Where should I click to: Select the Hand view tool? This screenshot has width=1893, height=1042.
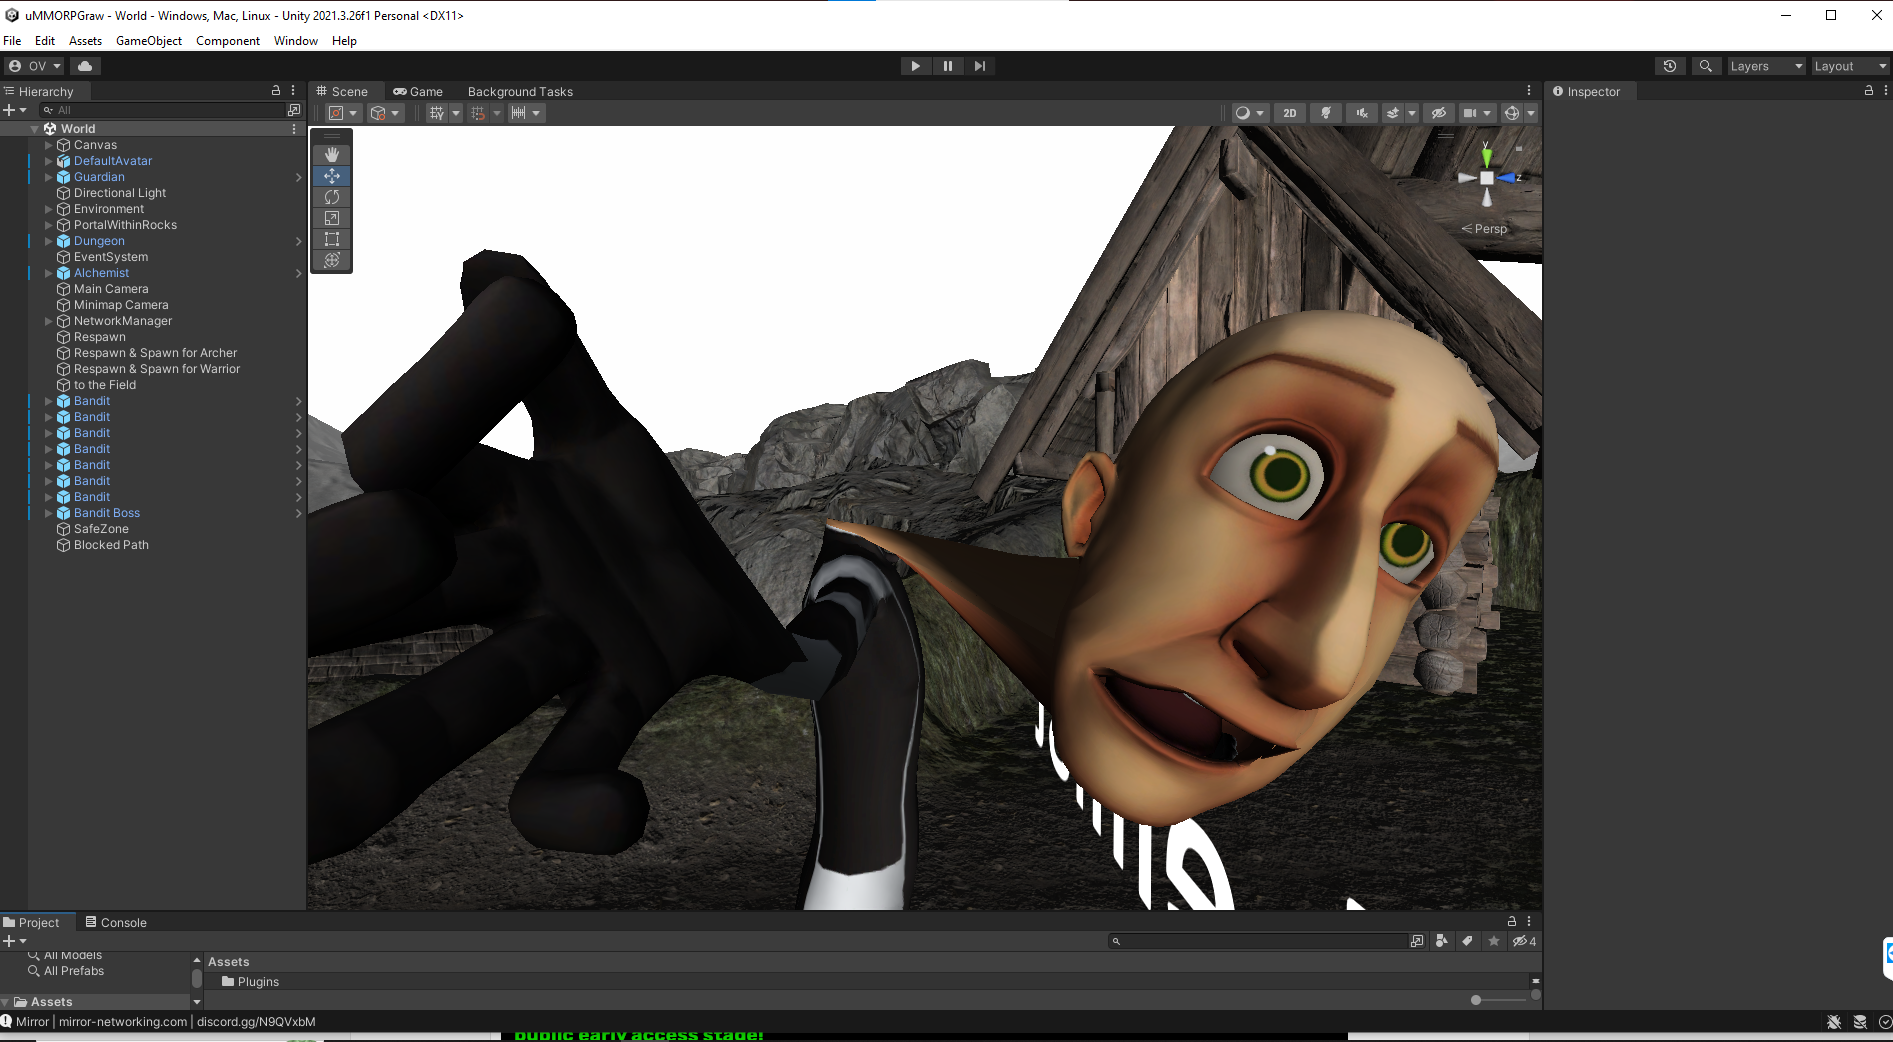(332, 155)
